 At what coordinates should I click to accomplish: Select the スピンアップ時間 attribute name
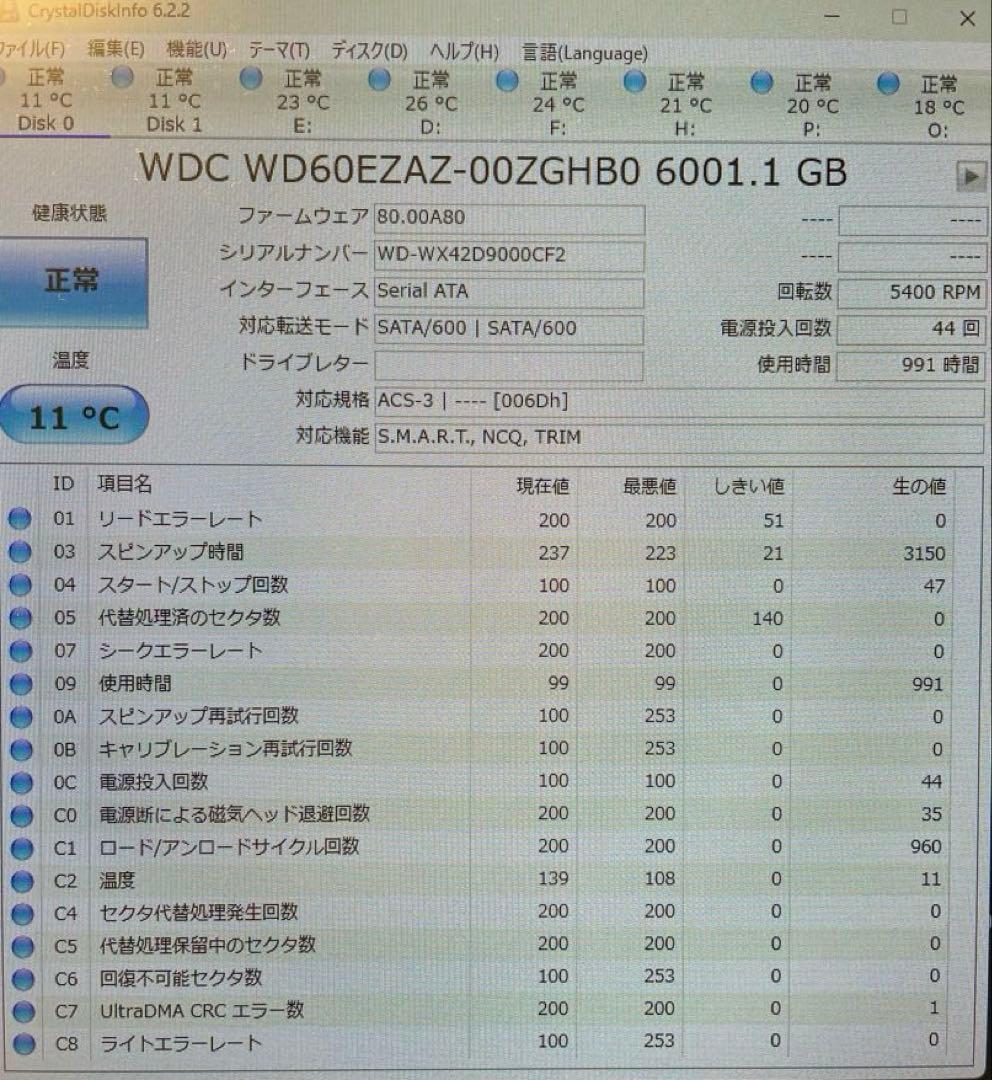171,552
